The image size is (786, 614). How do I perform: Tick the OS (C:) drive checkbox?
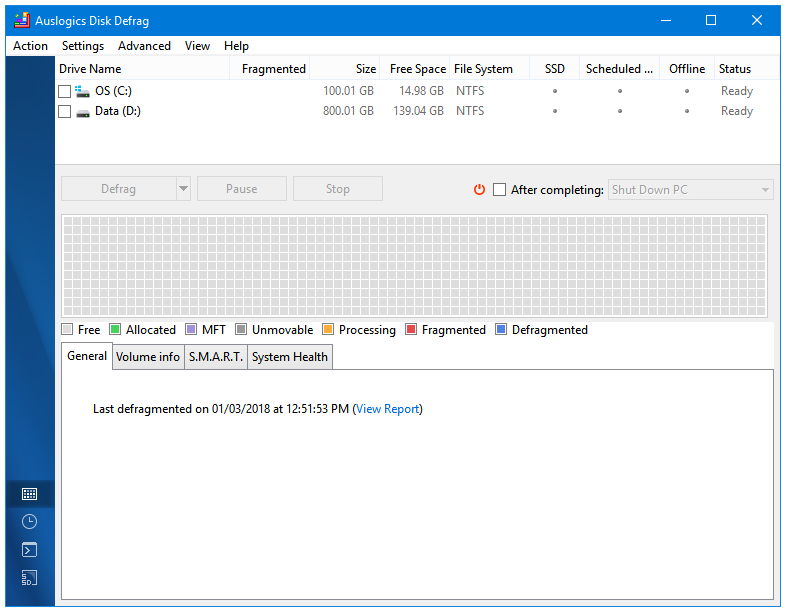[64, 91]
